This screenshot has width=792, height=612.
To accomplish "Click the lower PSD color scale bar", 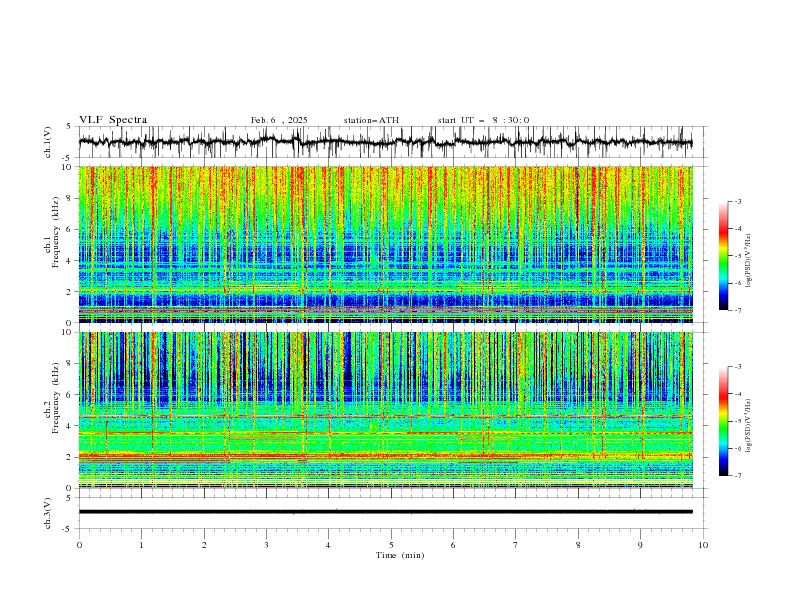I will 724,421.
